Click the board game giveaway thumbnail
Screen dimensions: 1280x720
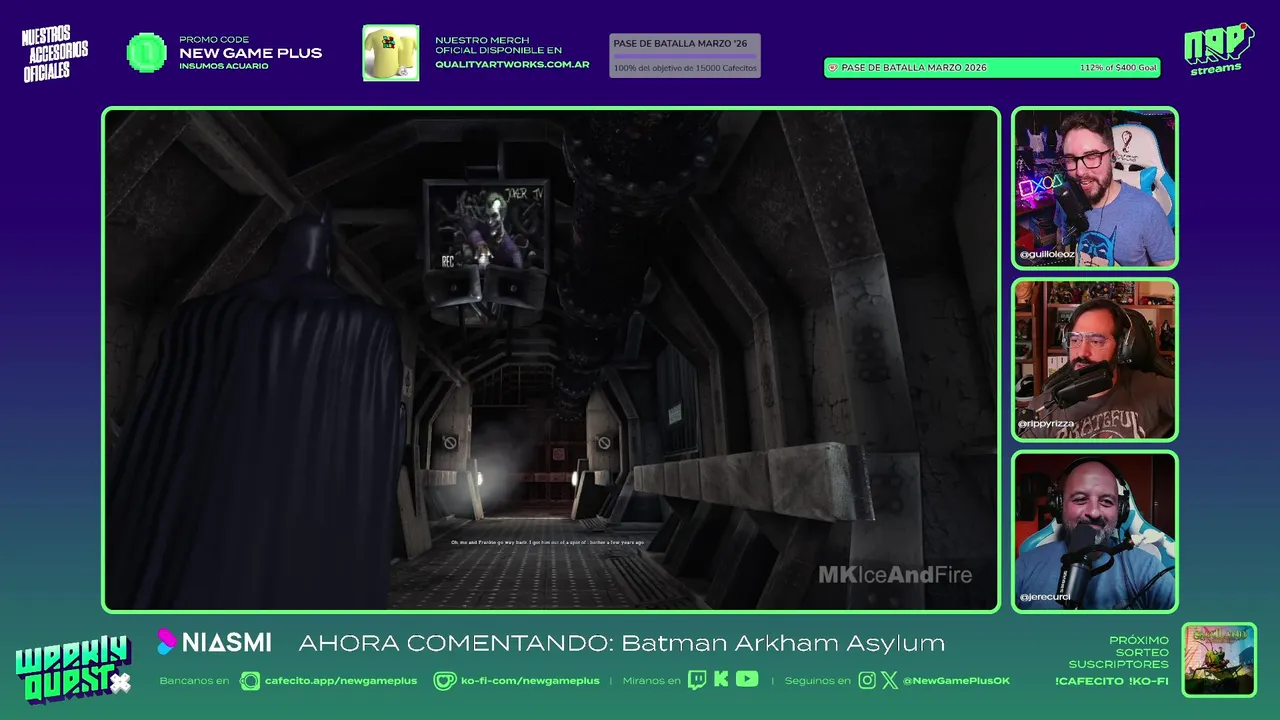tap(1219, 660)
